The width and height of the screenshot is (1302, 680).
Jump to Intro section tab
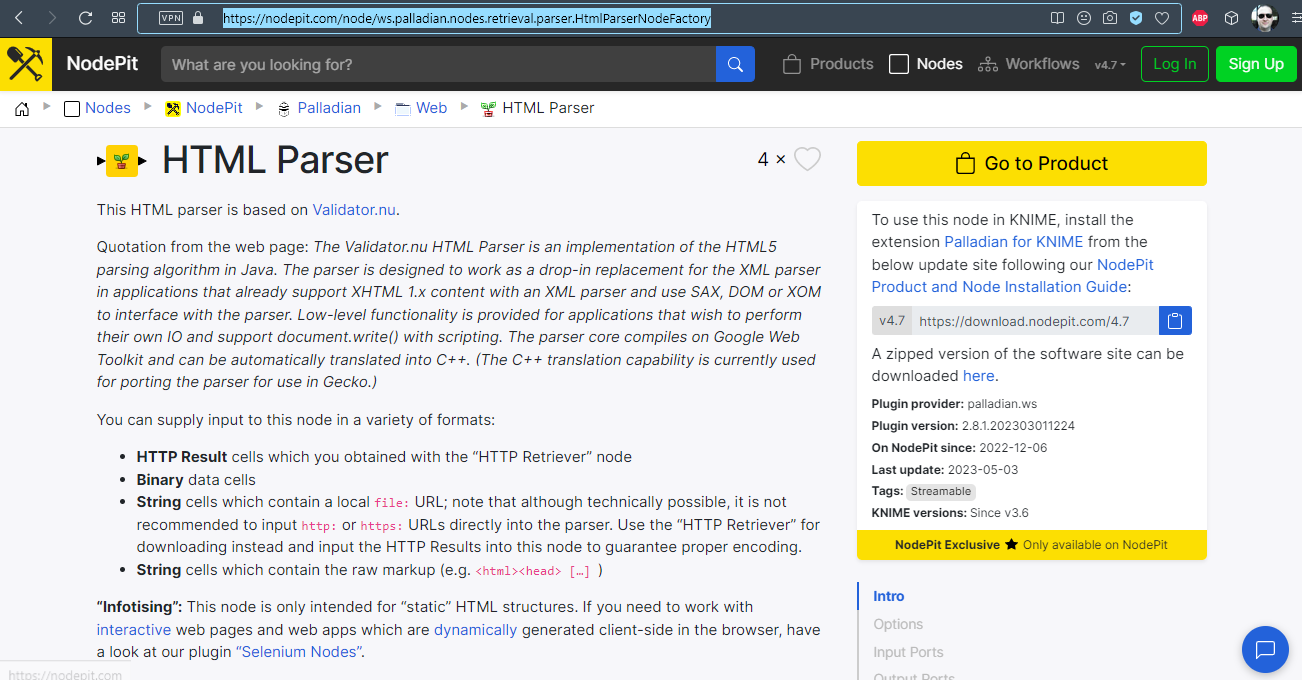889,596
